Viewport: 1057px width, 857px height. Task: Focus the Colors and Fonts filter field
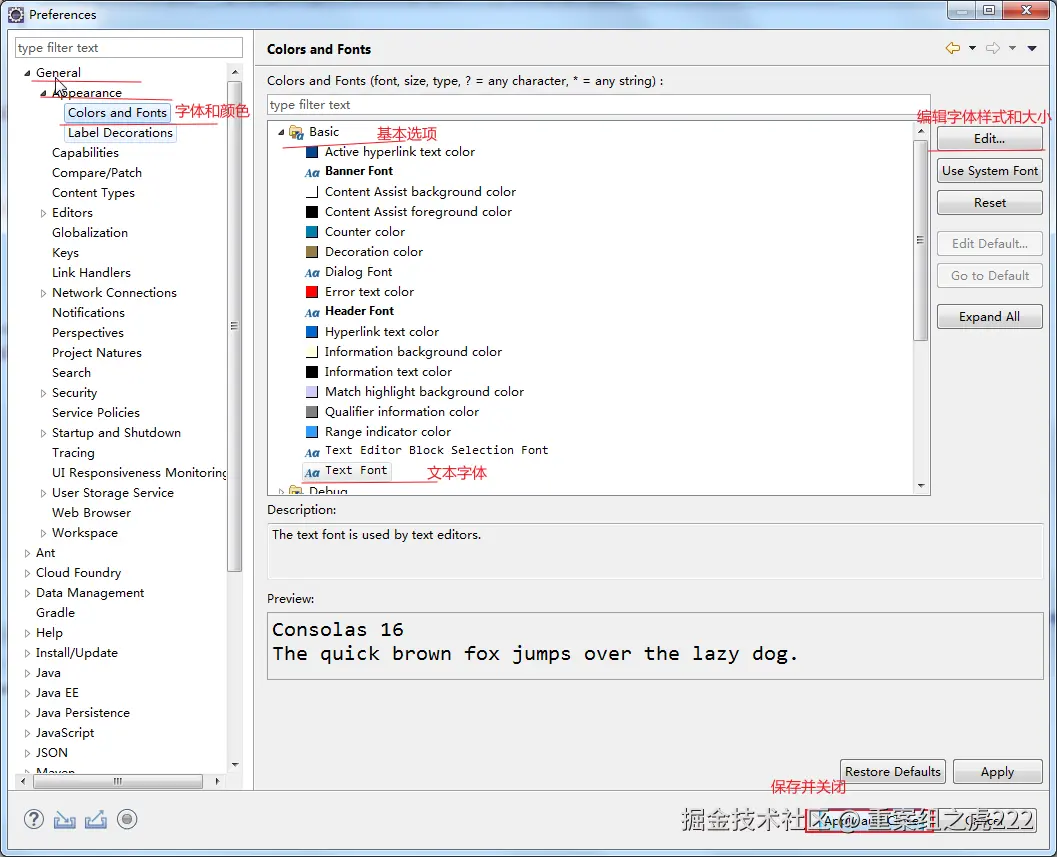599,105
